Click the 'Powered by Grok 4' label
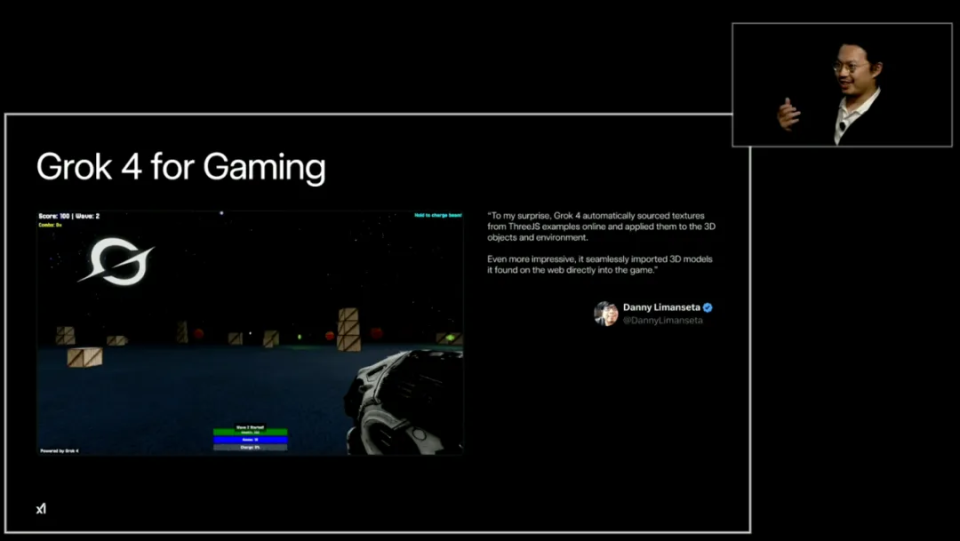This screenshot has height=541, width=960. click(x=59, y=450)
